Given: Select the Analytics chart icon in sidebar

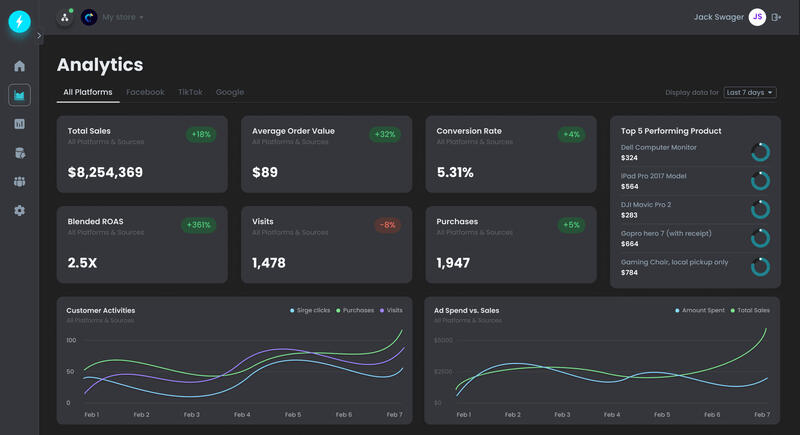Looking at the screenshot, I should click(19, 95).
